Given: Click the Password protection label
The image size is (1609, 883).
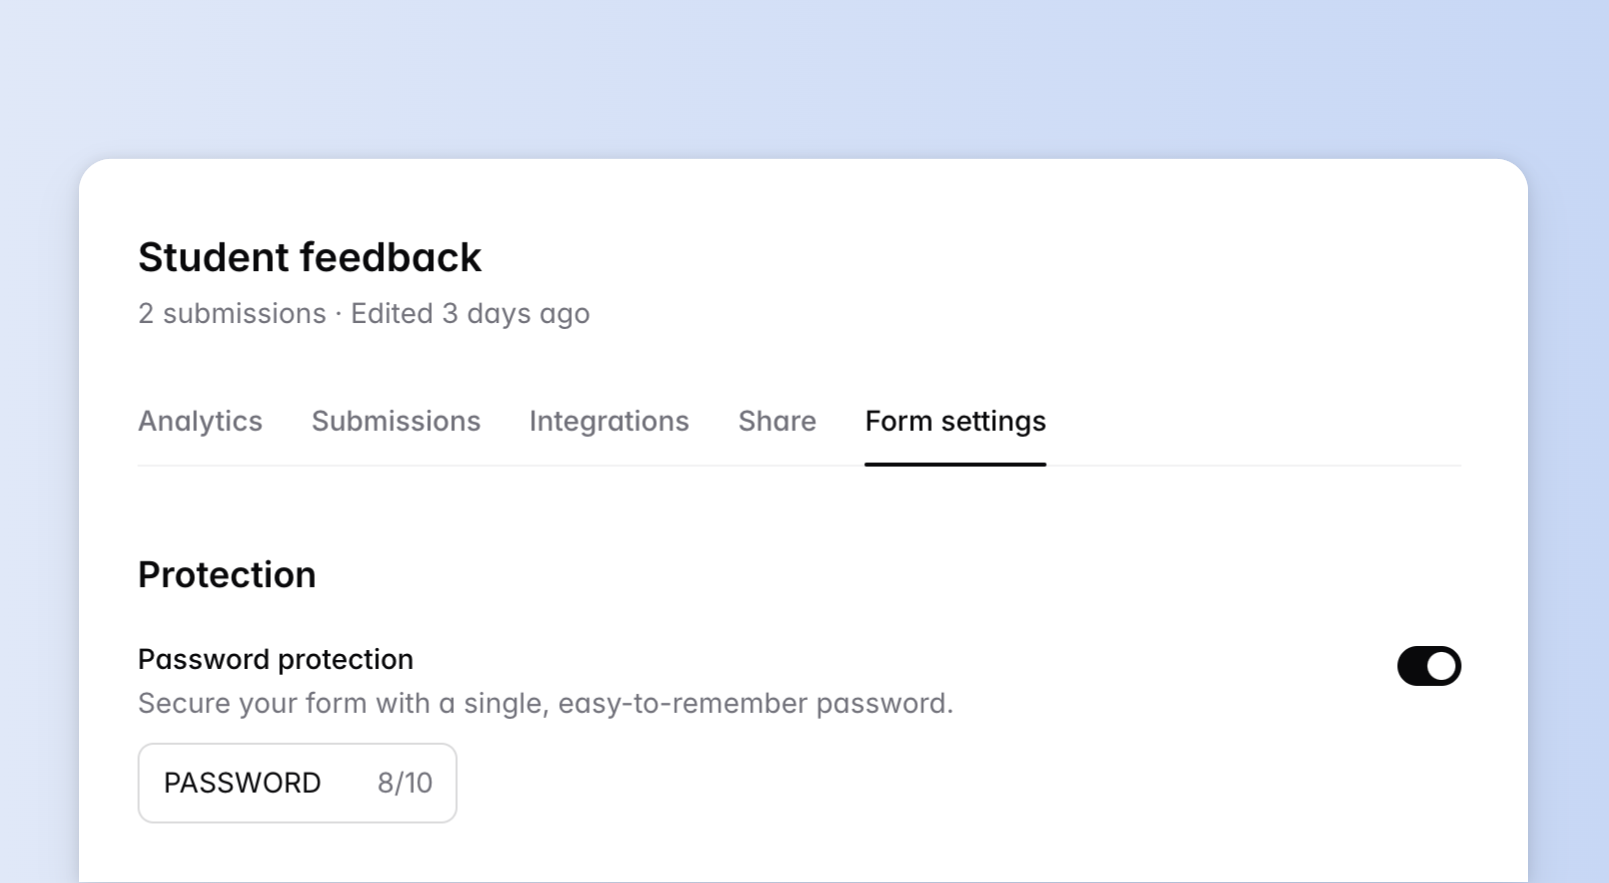Looking at the screenshot, I should pos(275,660).
